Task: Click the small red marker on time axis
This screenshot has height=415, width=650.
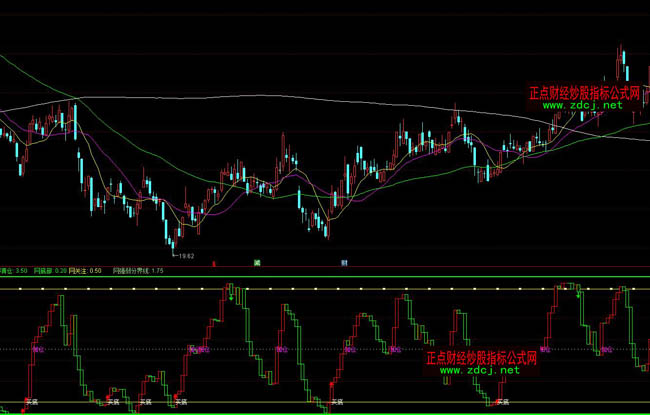Action: point(215,263)
